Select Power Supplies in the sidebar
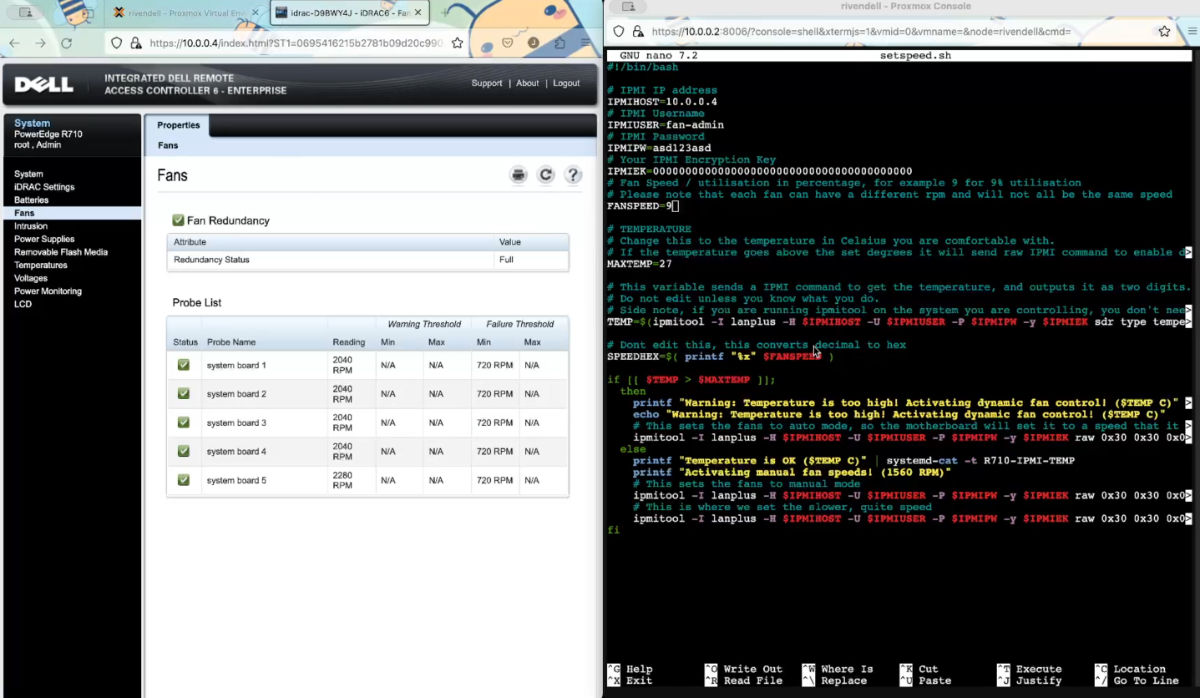Viewport: 1200px width, 698px height. click(x=44, y=239)
